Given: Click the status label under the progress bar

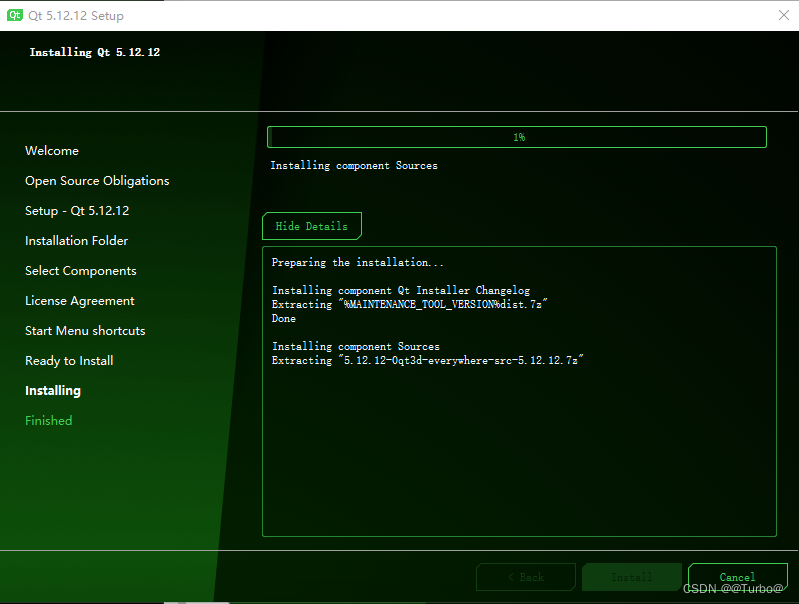Looking at the screenshot, I should coord(354,166).
